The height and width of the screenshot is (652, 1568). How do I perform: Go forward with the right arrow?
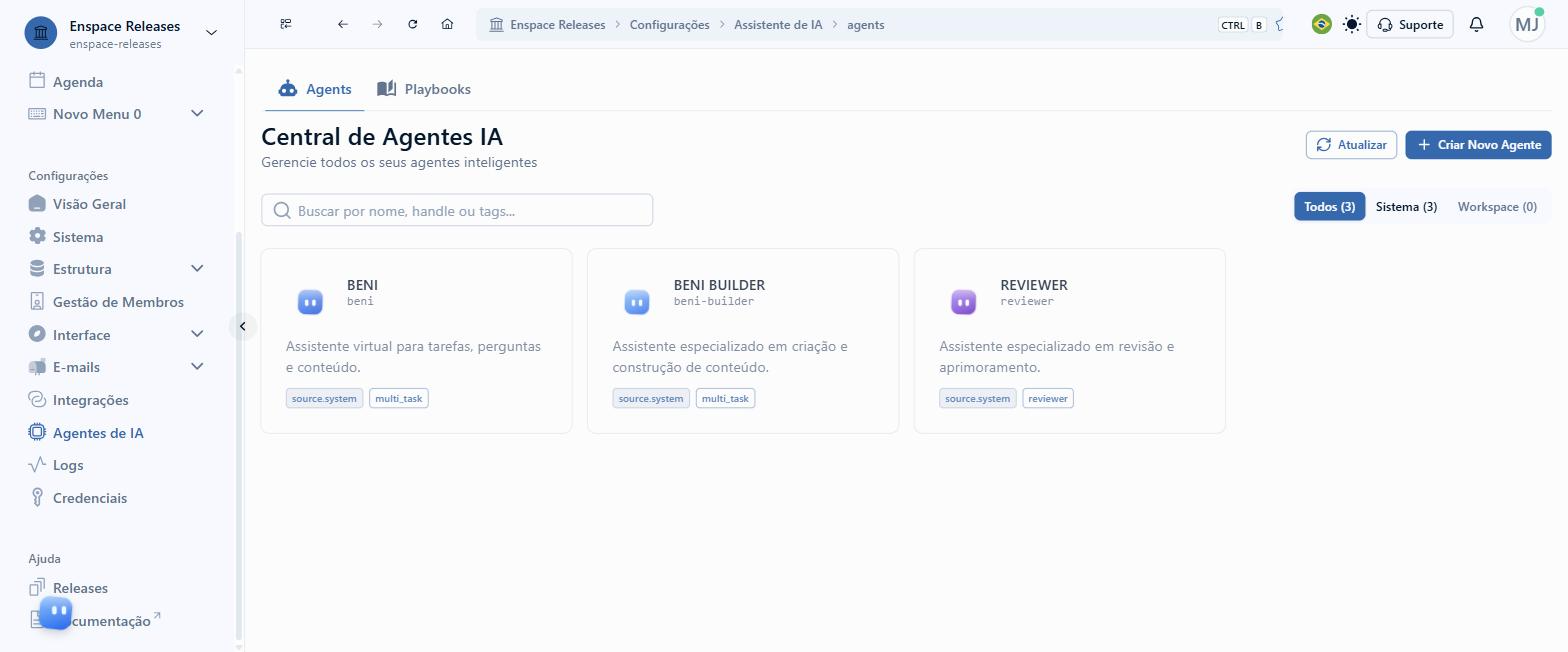[377, 24]
